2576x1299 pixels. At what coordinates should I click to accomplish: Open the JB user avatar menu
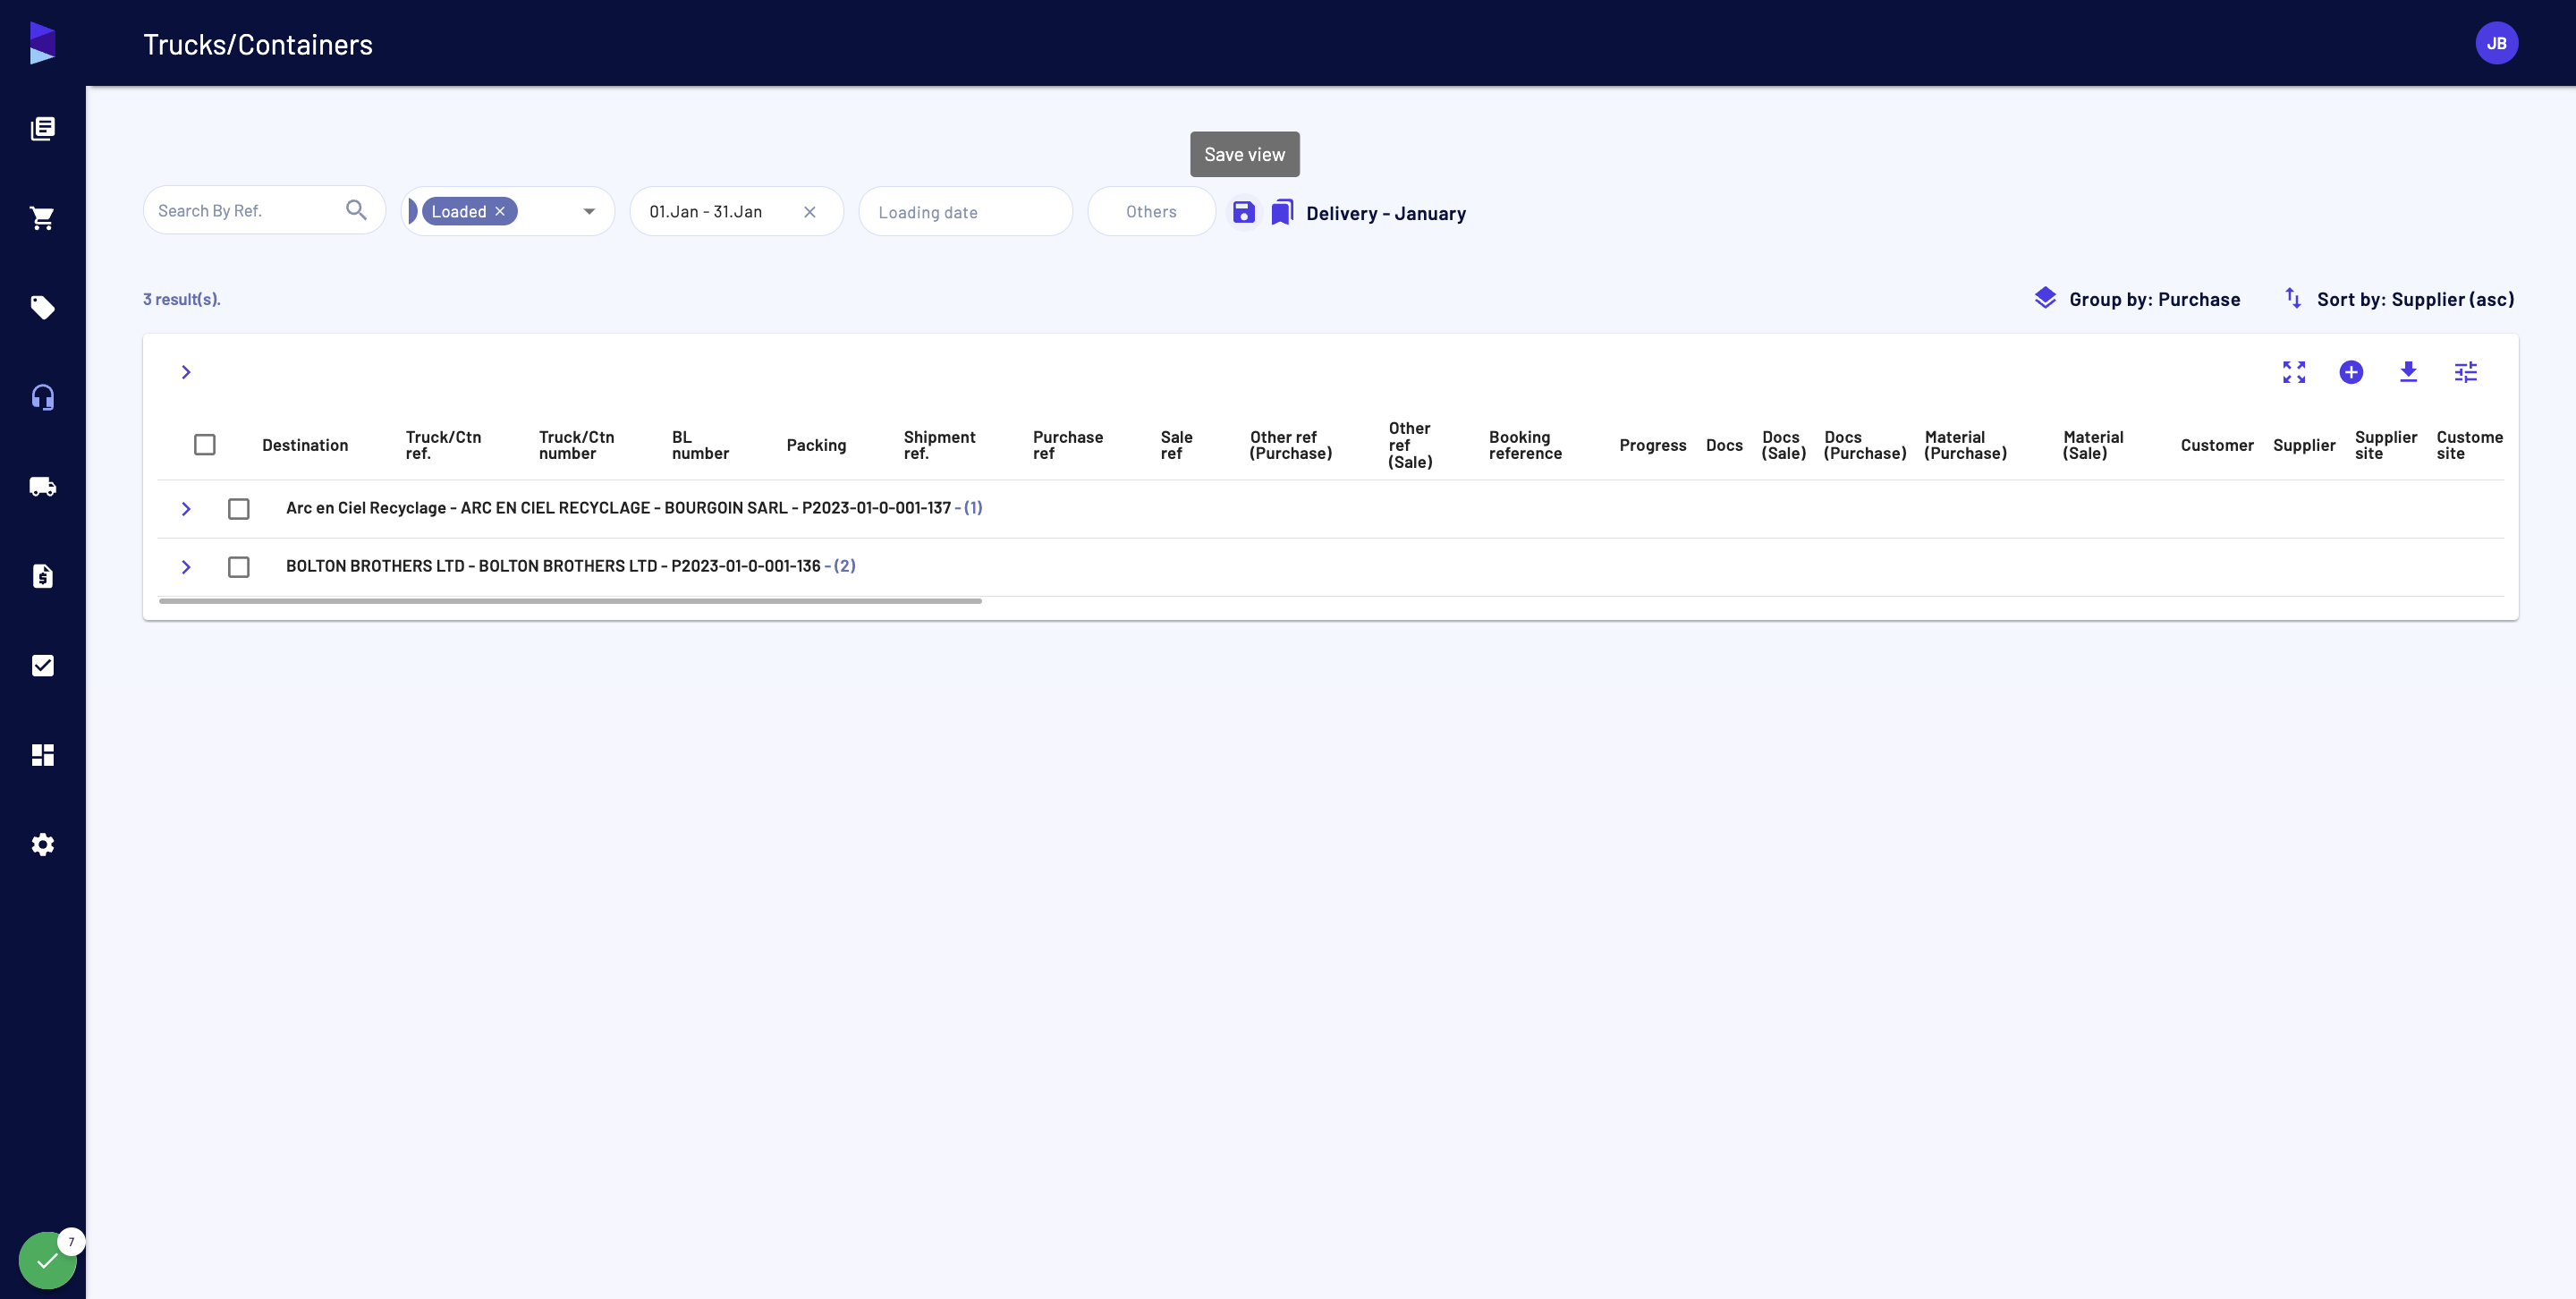tap(2496, 43)
